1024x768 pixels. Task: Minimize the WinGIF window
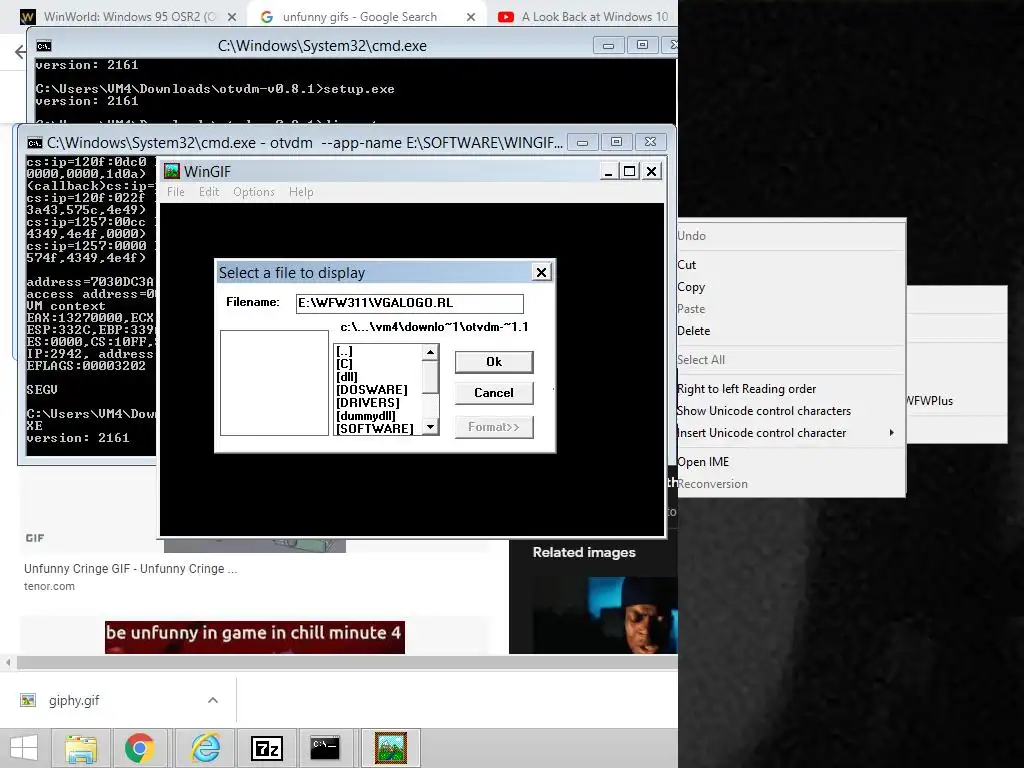[608, 172]
